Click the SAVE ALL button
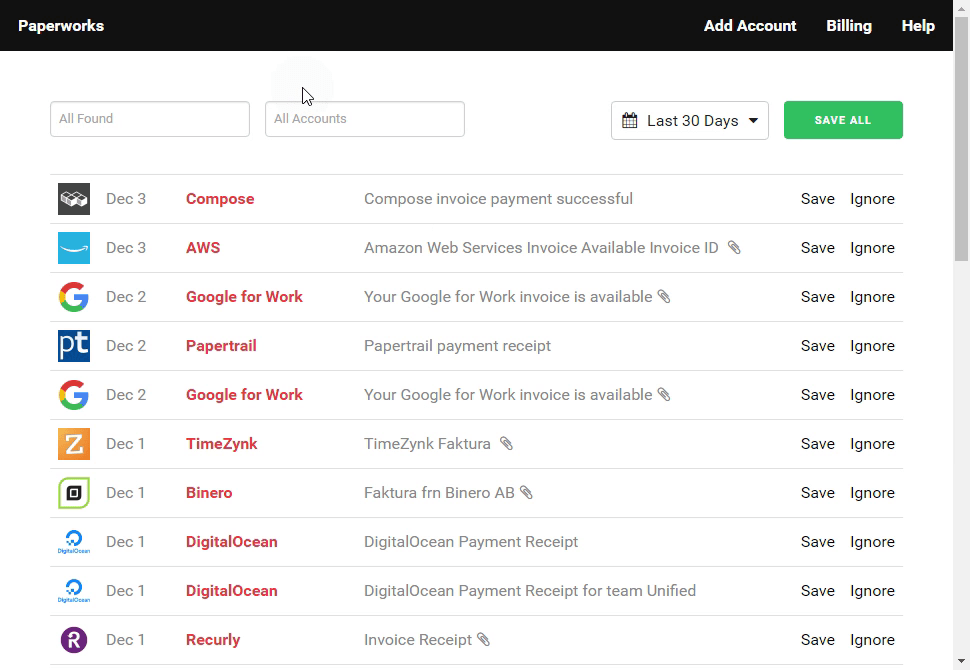Screen dimensions: 970x670 (x=843, y=119)
